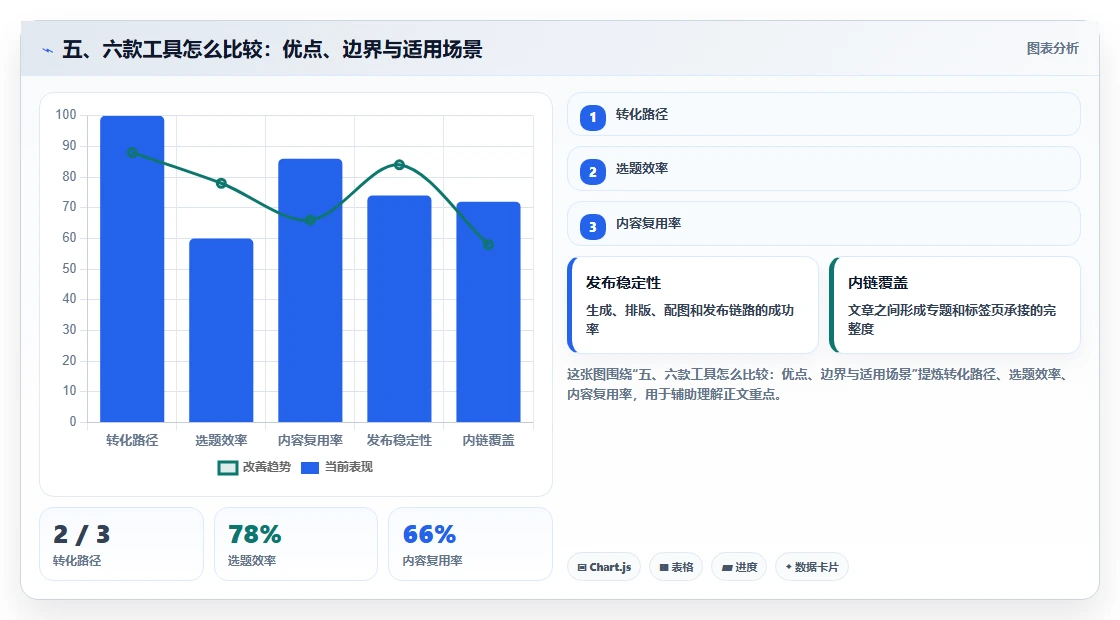1120x620 pixels.
Task: Click the y-axis value 50
Action: click(x=69, y=269)
